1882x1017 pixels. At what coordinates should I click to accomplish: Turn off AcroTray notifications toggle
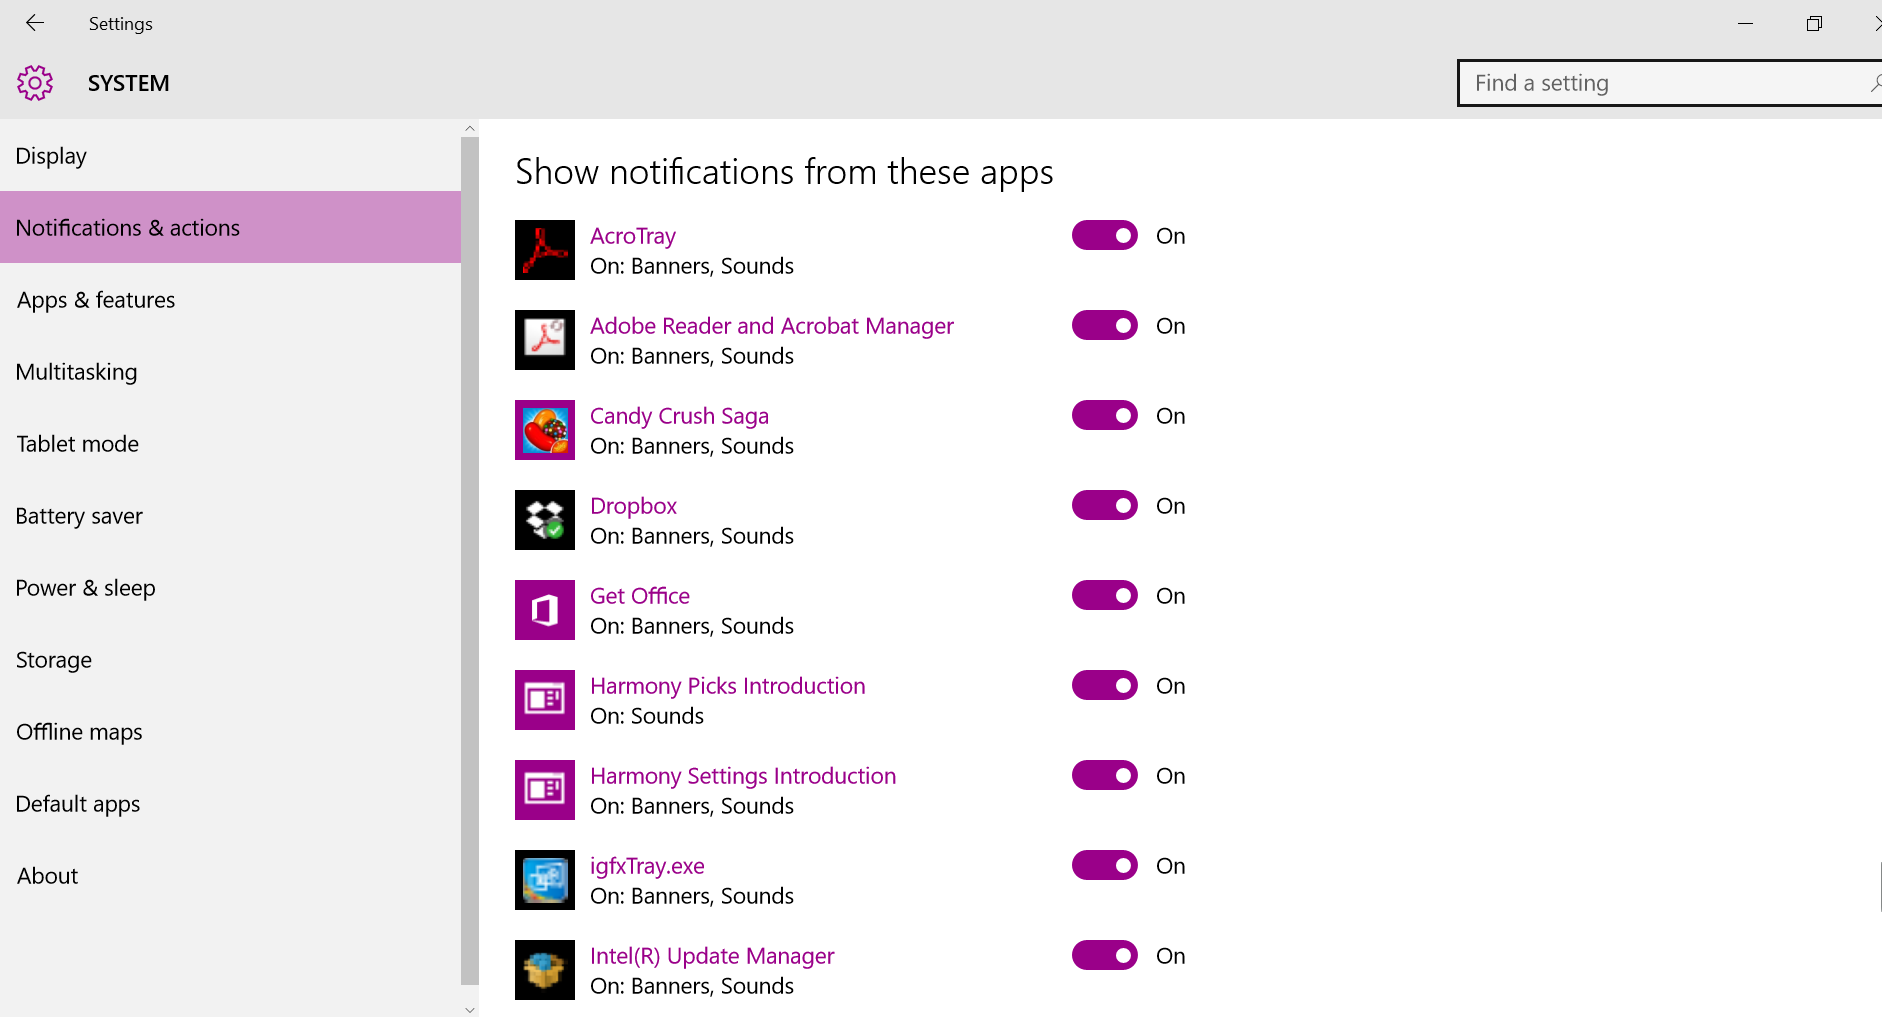(1105, 235)
